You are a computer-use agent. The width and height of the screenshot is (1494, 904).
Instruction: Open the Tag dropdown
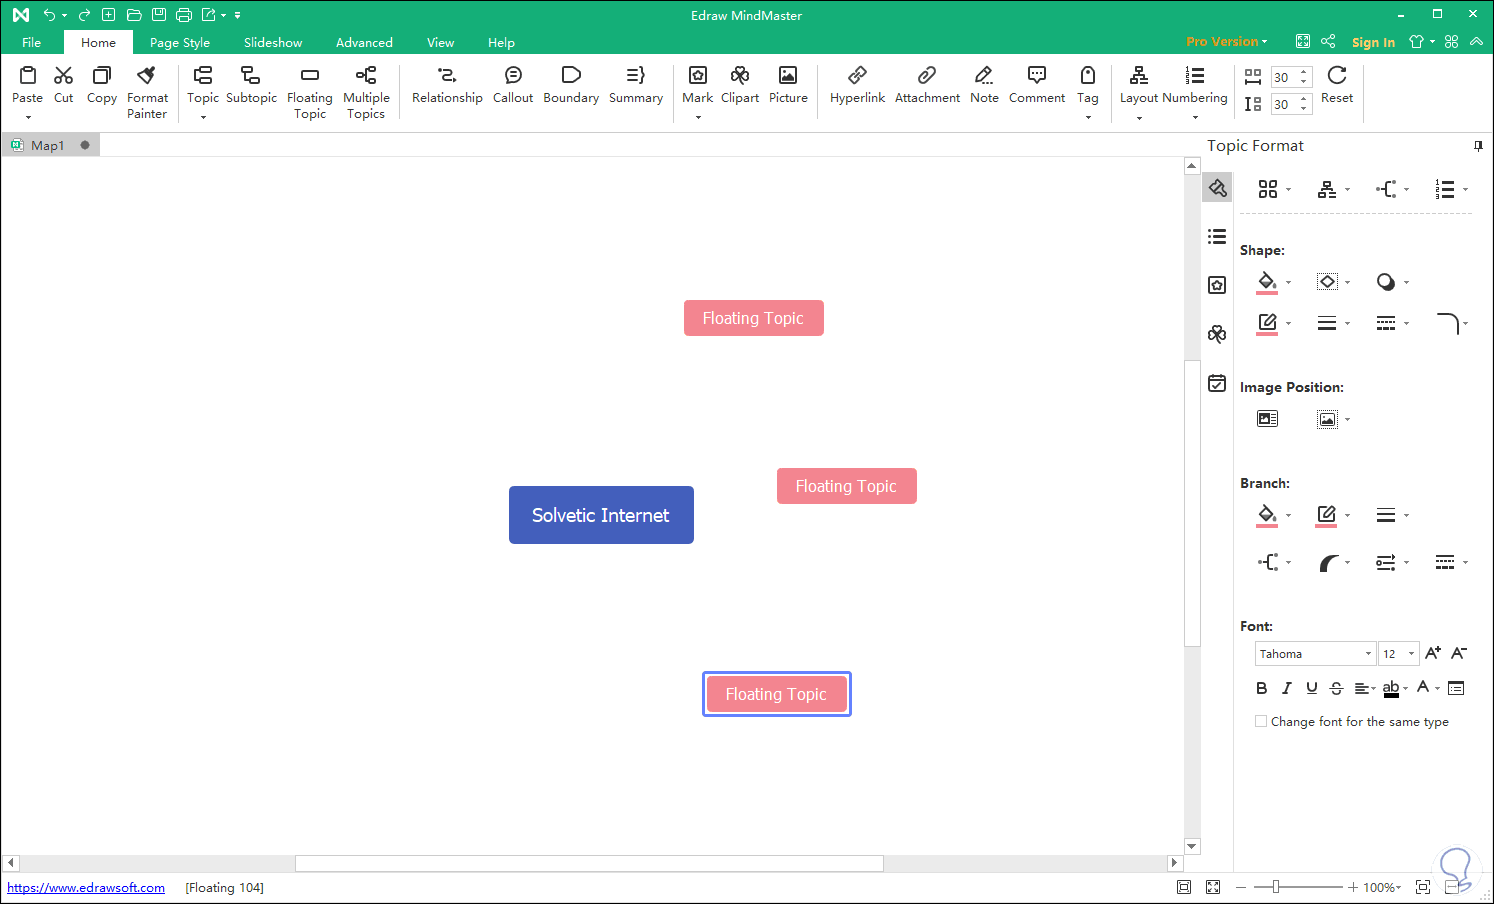pos(1088,117)
